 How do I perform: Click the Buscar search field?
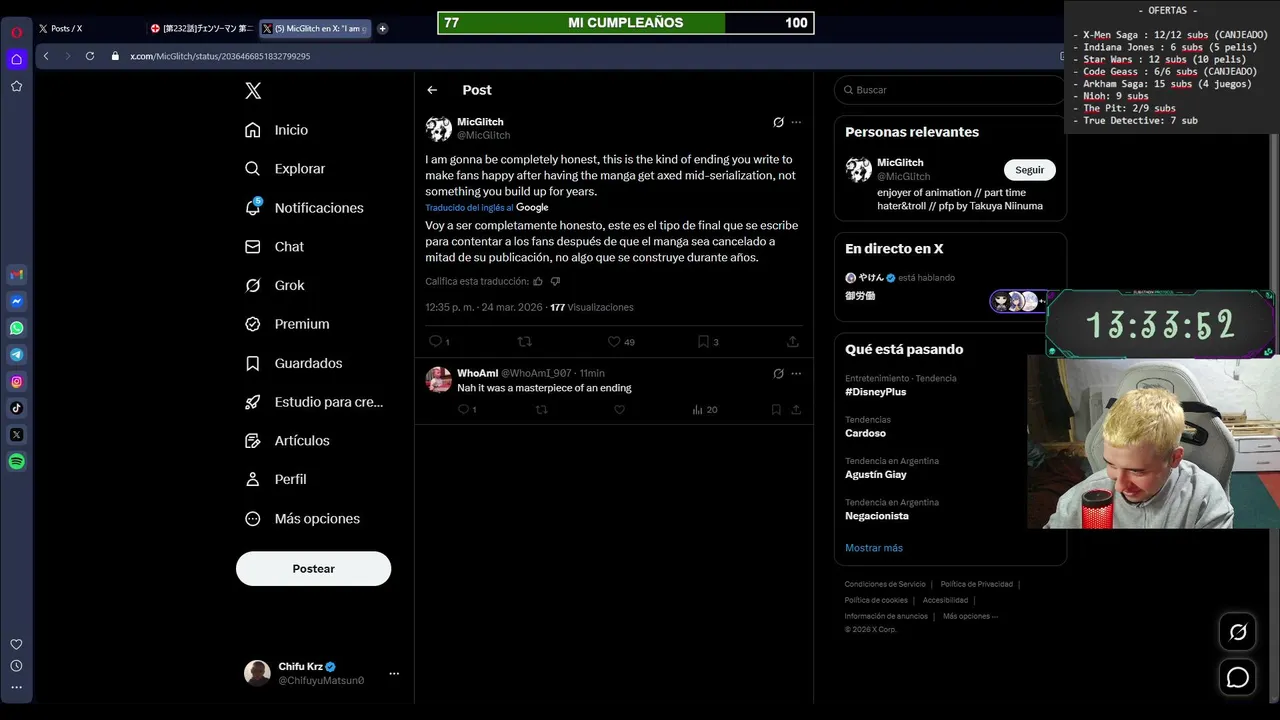pos(950,90)
